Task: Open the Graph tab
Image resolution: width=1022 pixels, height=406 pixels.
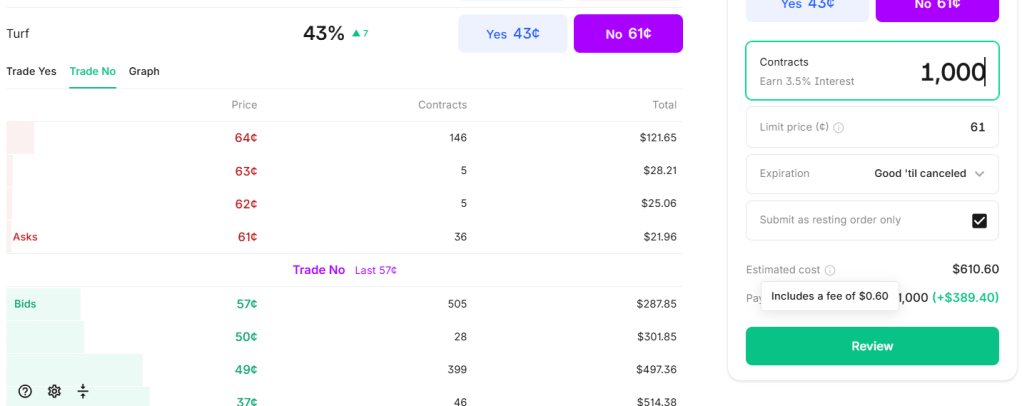Action: pos(144,71)
